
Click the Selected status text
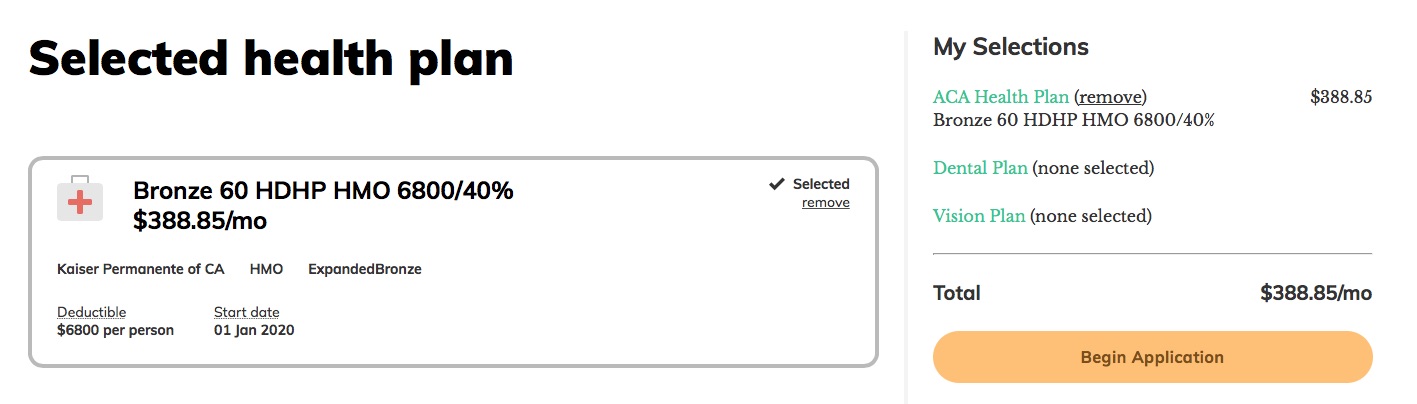coord(821,184)
